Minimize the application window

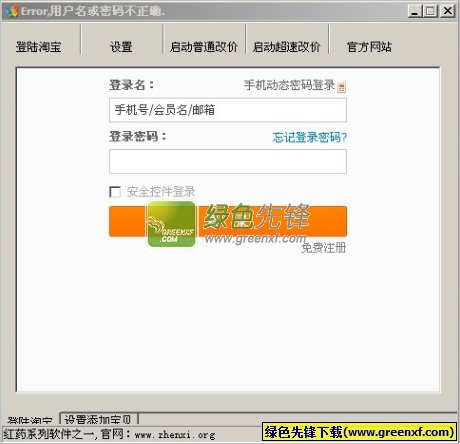point(415,11)
